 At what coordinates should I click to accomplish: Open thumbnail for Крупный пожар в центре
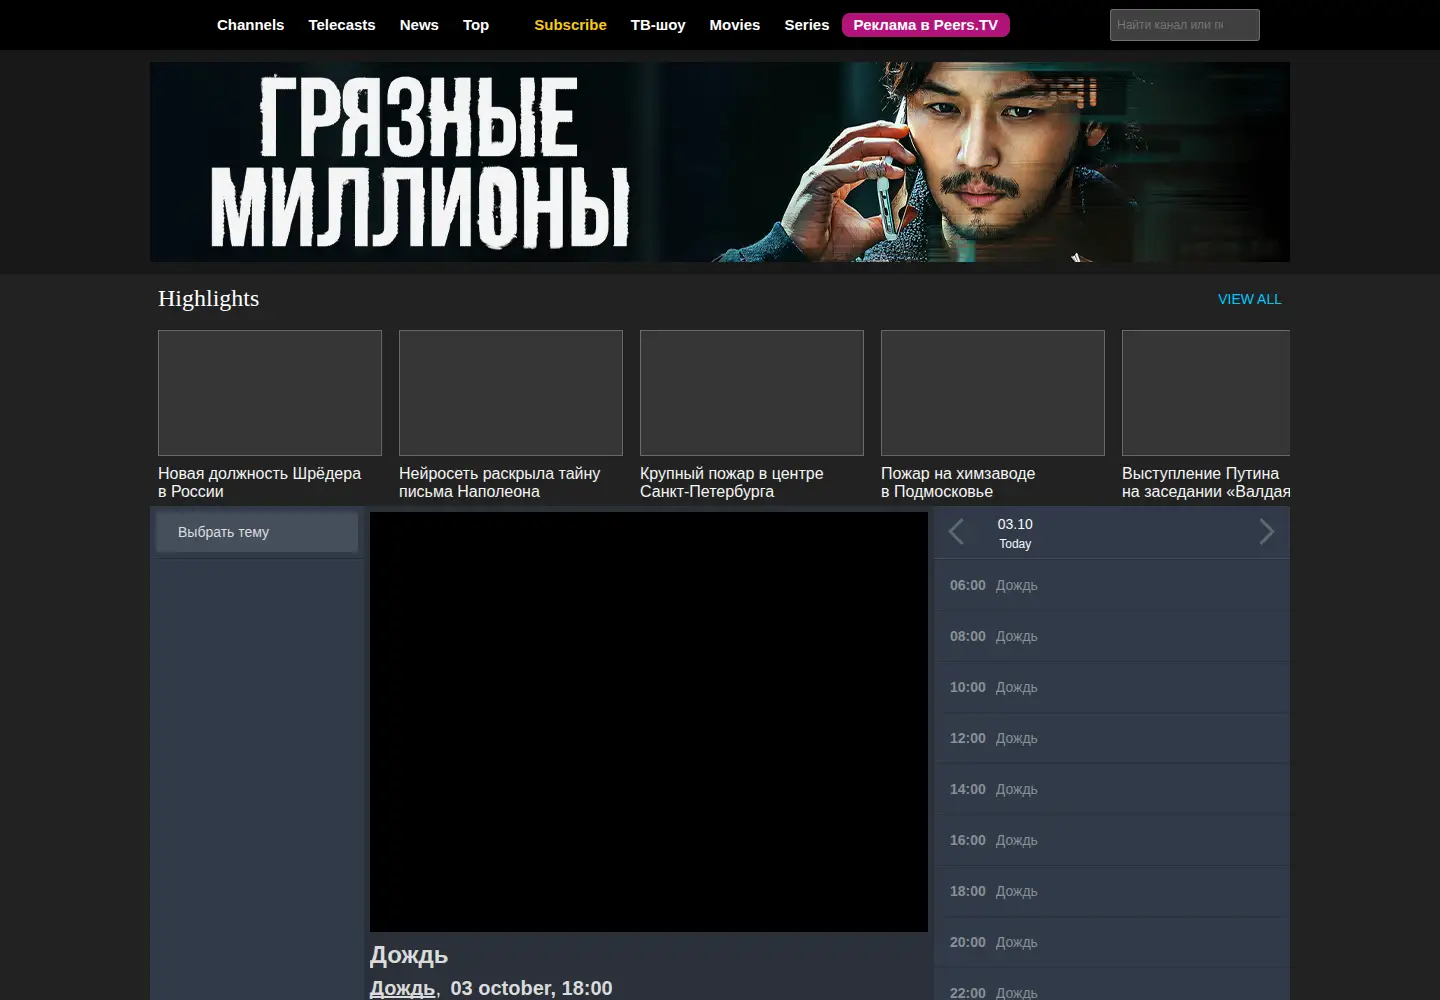tap(752, 393)
